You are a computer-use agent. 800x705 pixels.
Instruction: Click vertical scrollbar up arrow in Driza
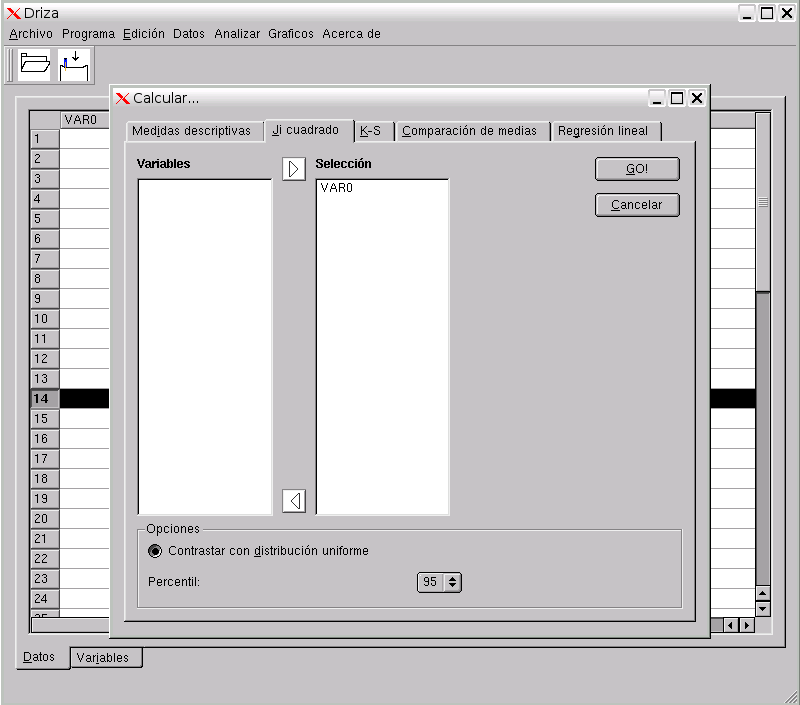pos(763,593)
